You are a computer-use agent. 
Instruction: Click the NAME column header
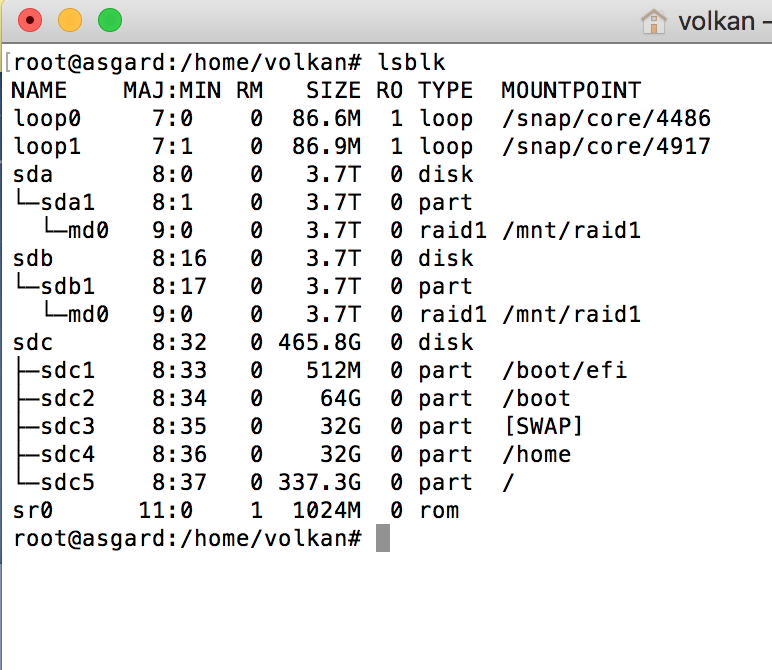point(38,91)
